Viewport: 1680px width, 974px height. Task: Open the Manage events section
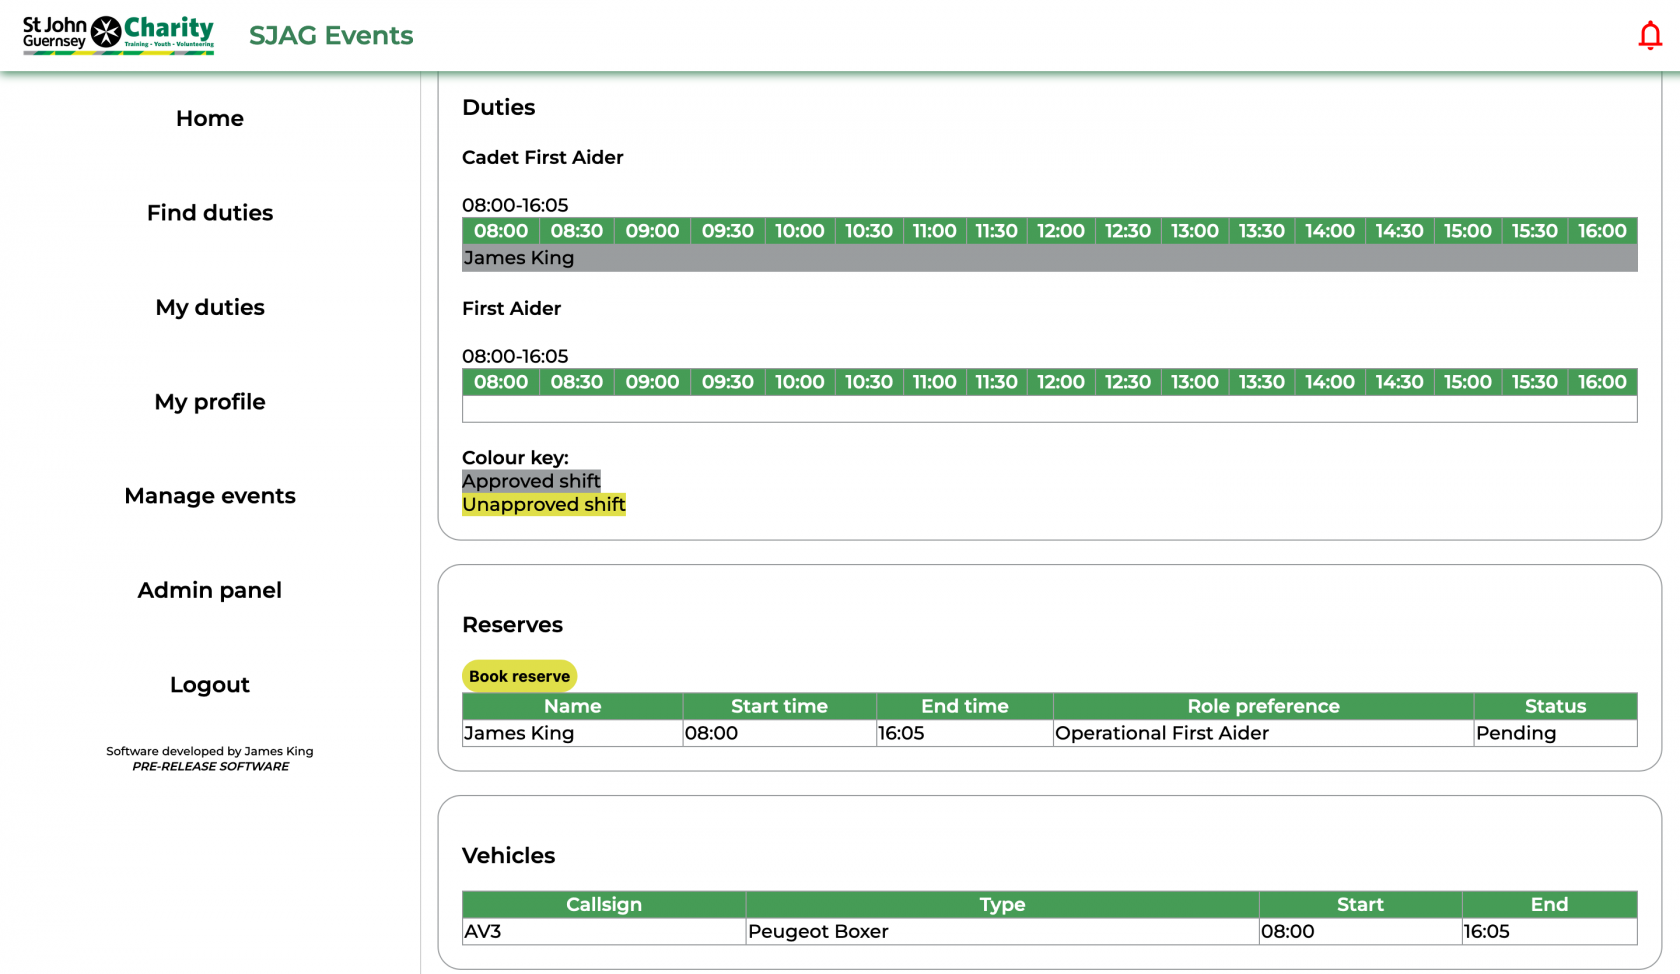[209, 496]
